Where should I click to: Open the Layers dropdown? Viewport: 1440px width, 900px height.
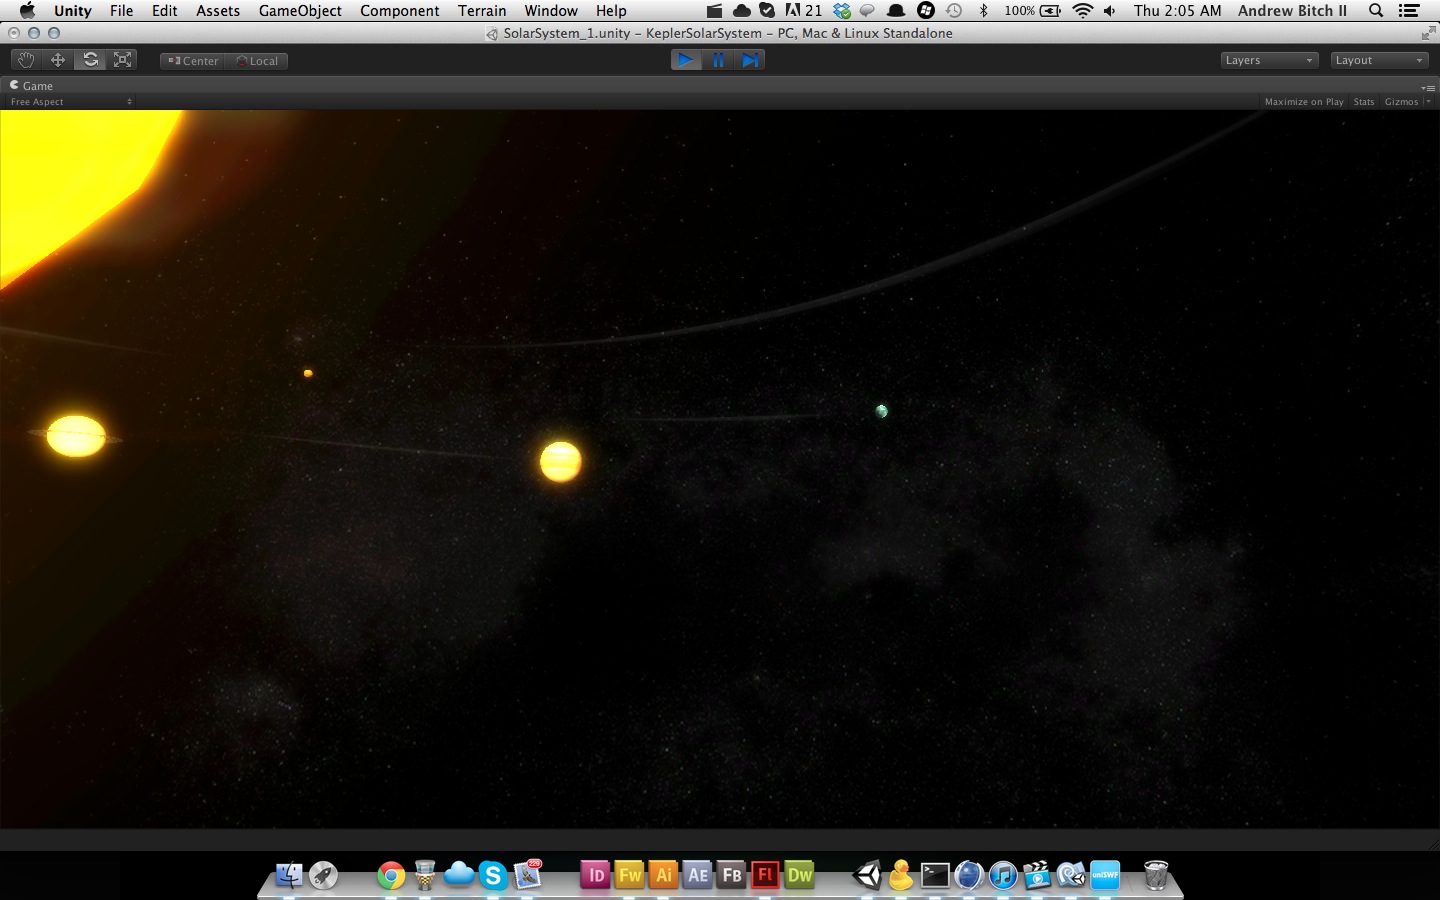coord(1268,60)
